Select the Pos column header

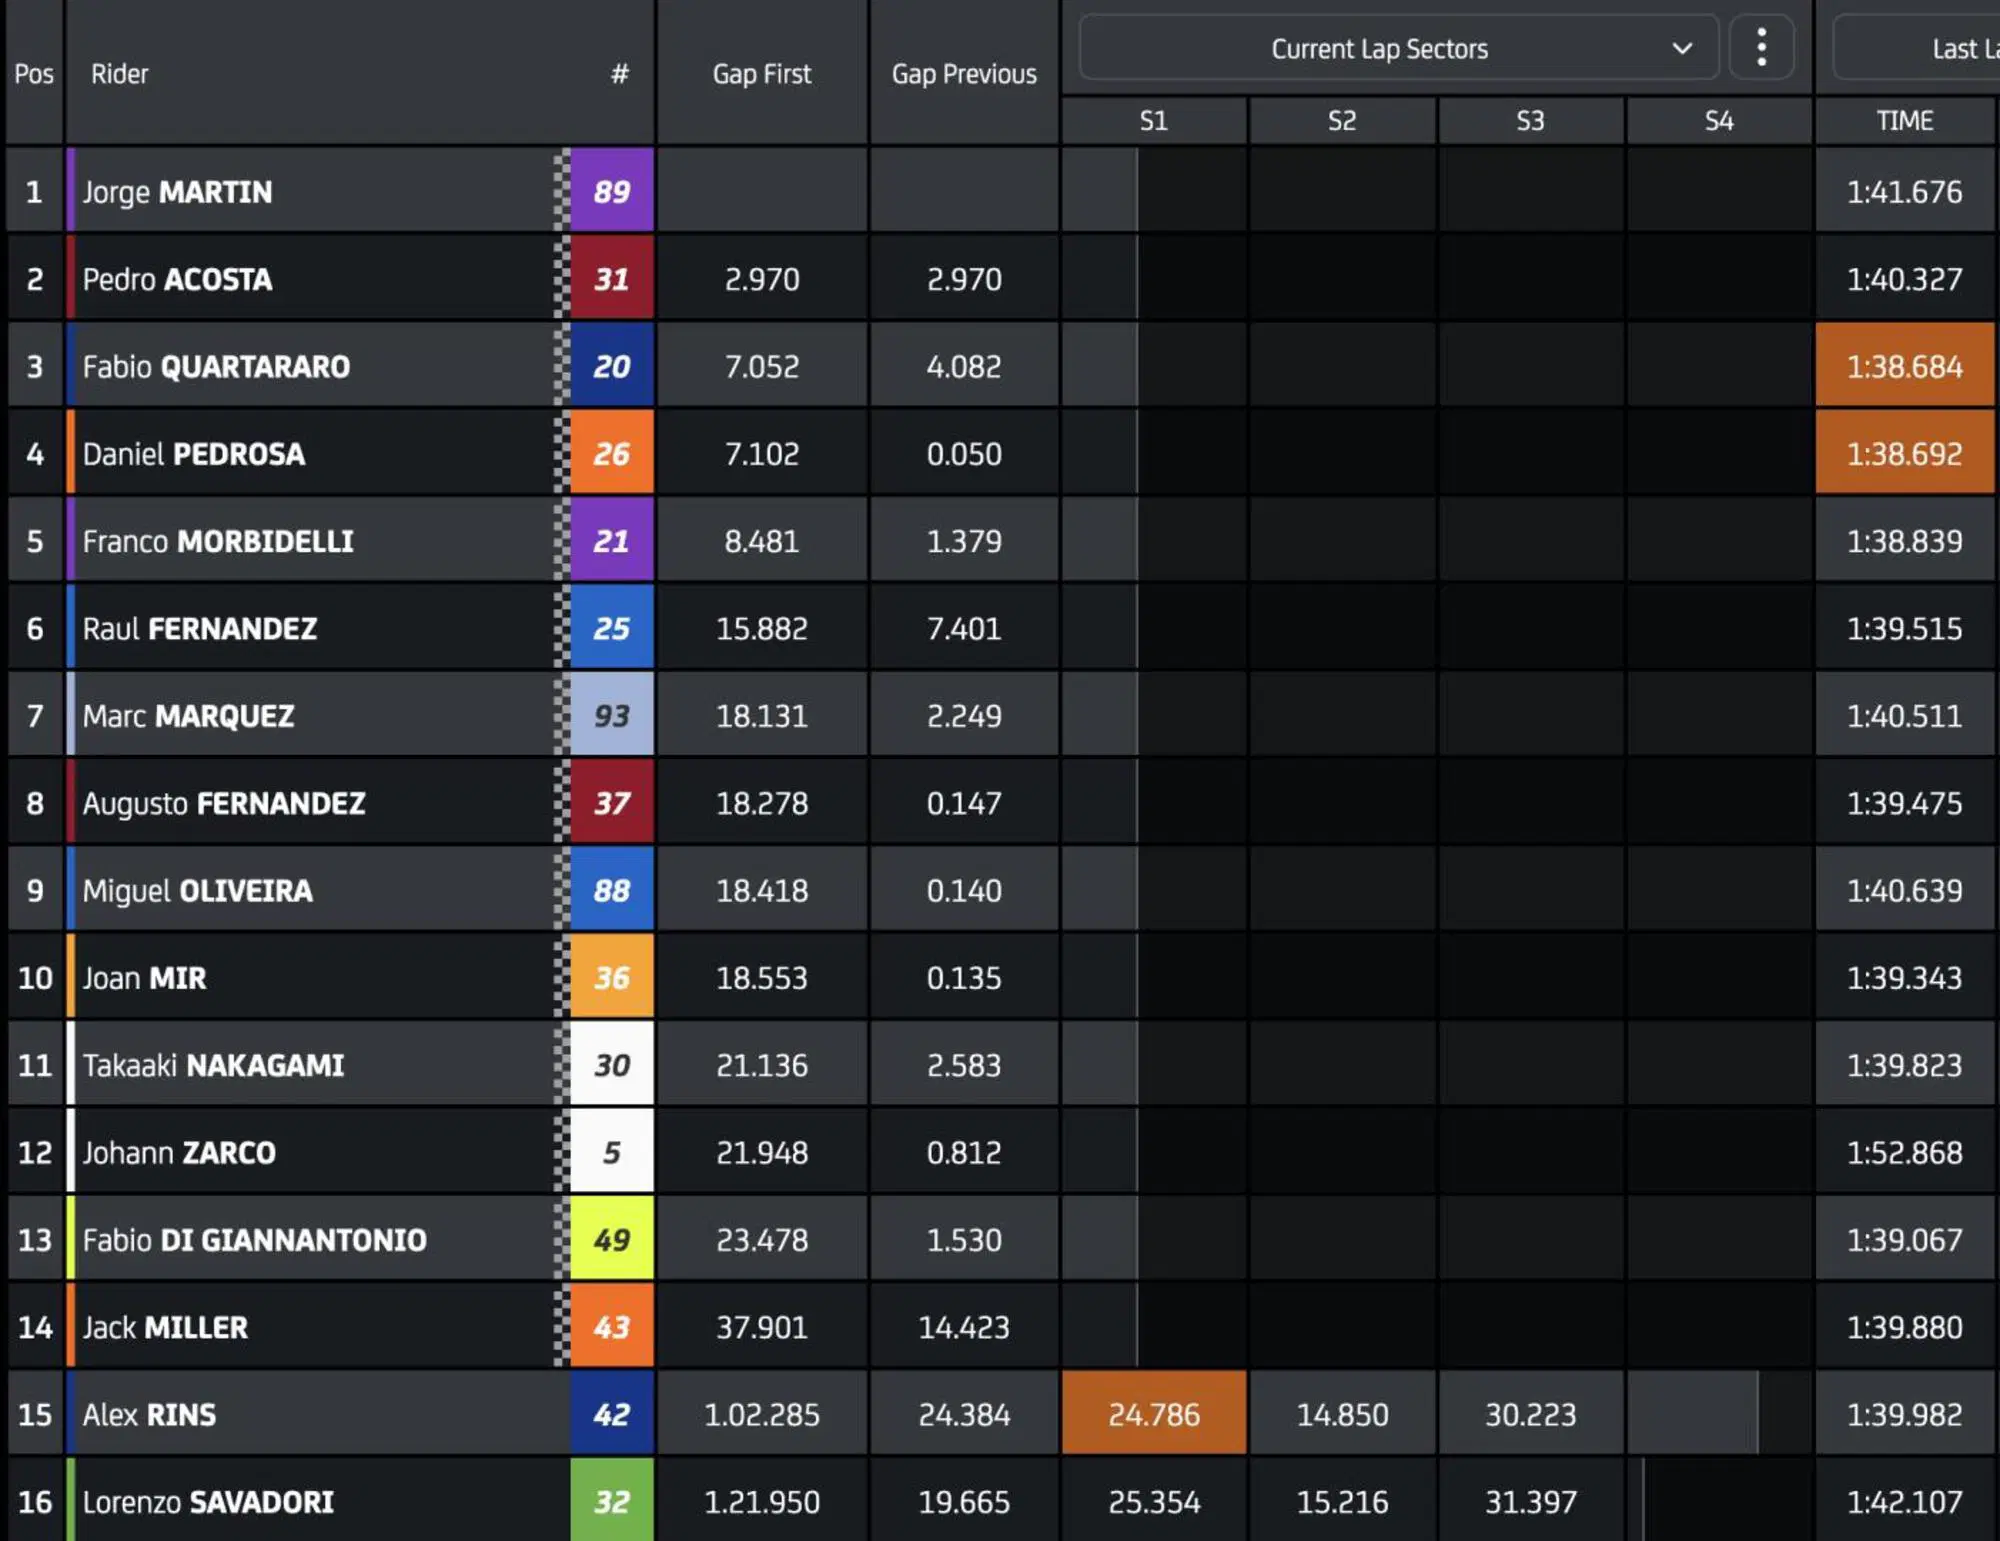click(x=34, y=74)
